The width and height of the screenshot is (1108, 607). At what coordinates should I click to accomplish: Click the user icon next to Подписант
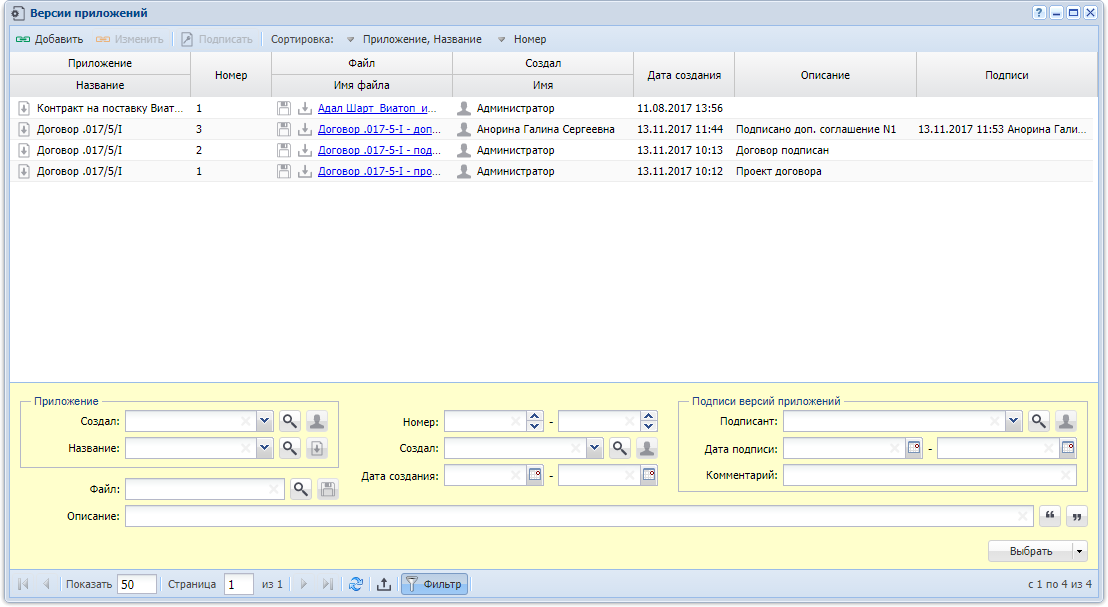pyautogui.click(x=1066, y=421)
